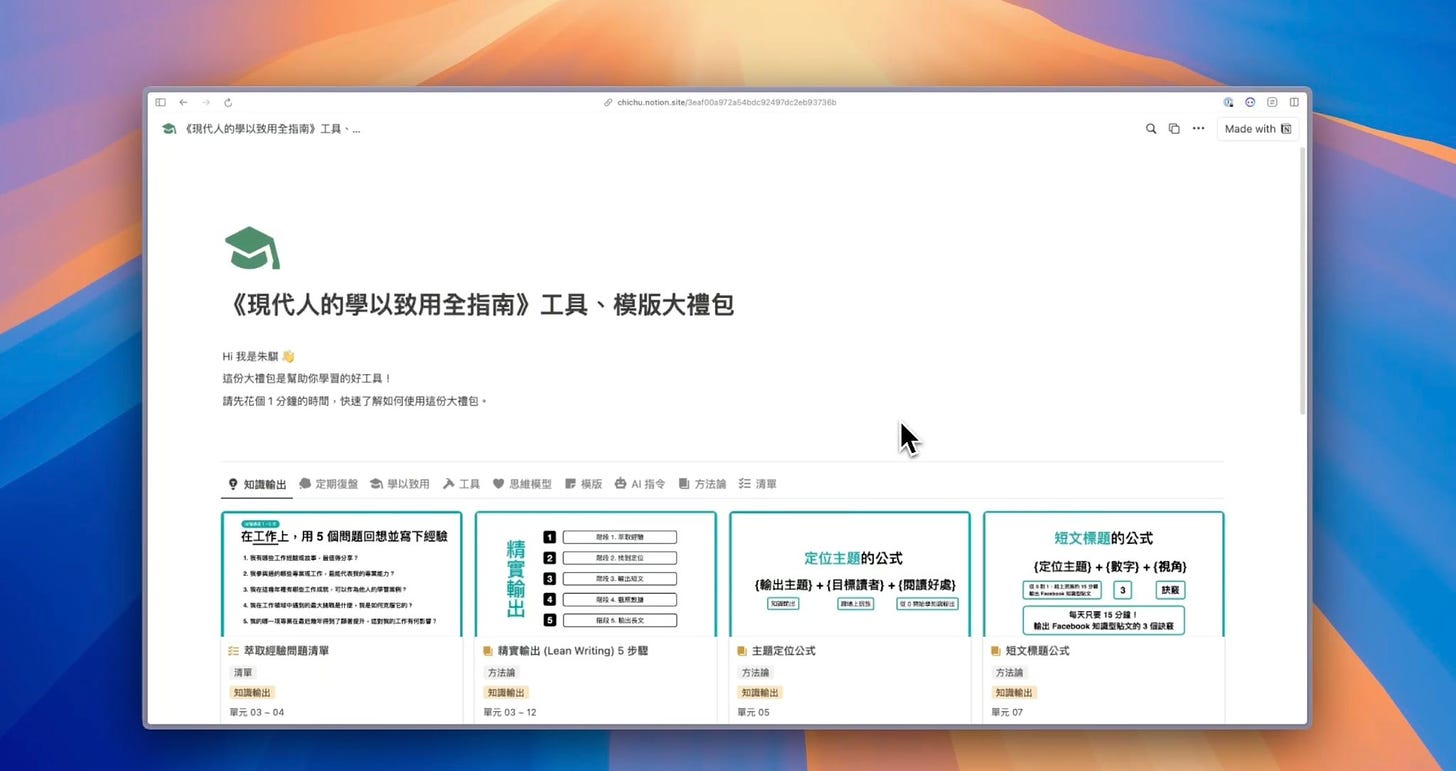Click the duplicate page icon
The width and height of the screenshot is (1456, 771).
click(1174, 129)
